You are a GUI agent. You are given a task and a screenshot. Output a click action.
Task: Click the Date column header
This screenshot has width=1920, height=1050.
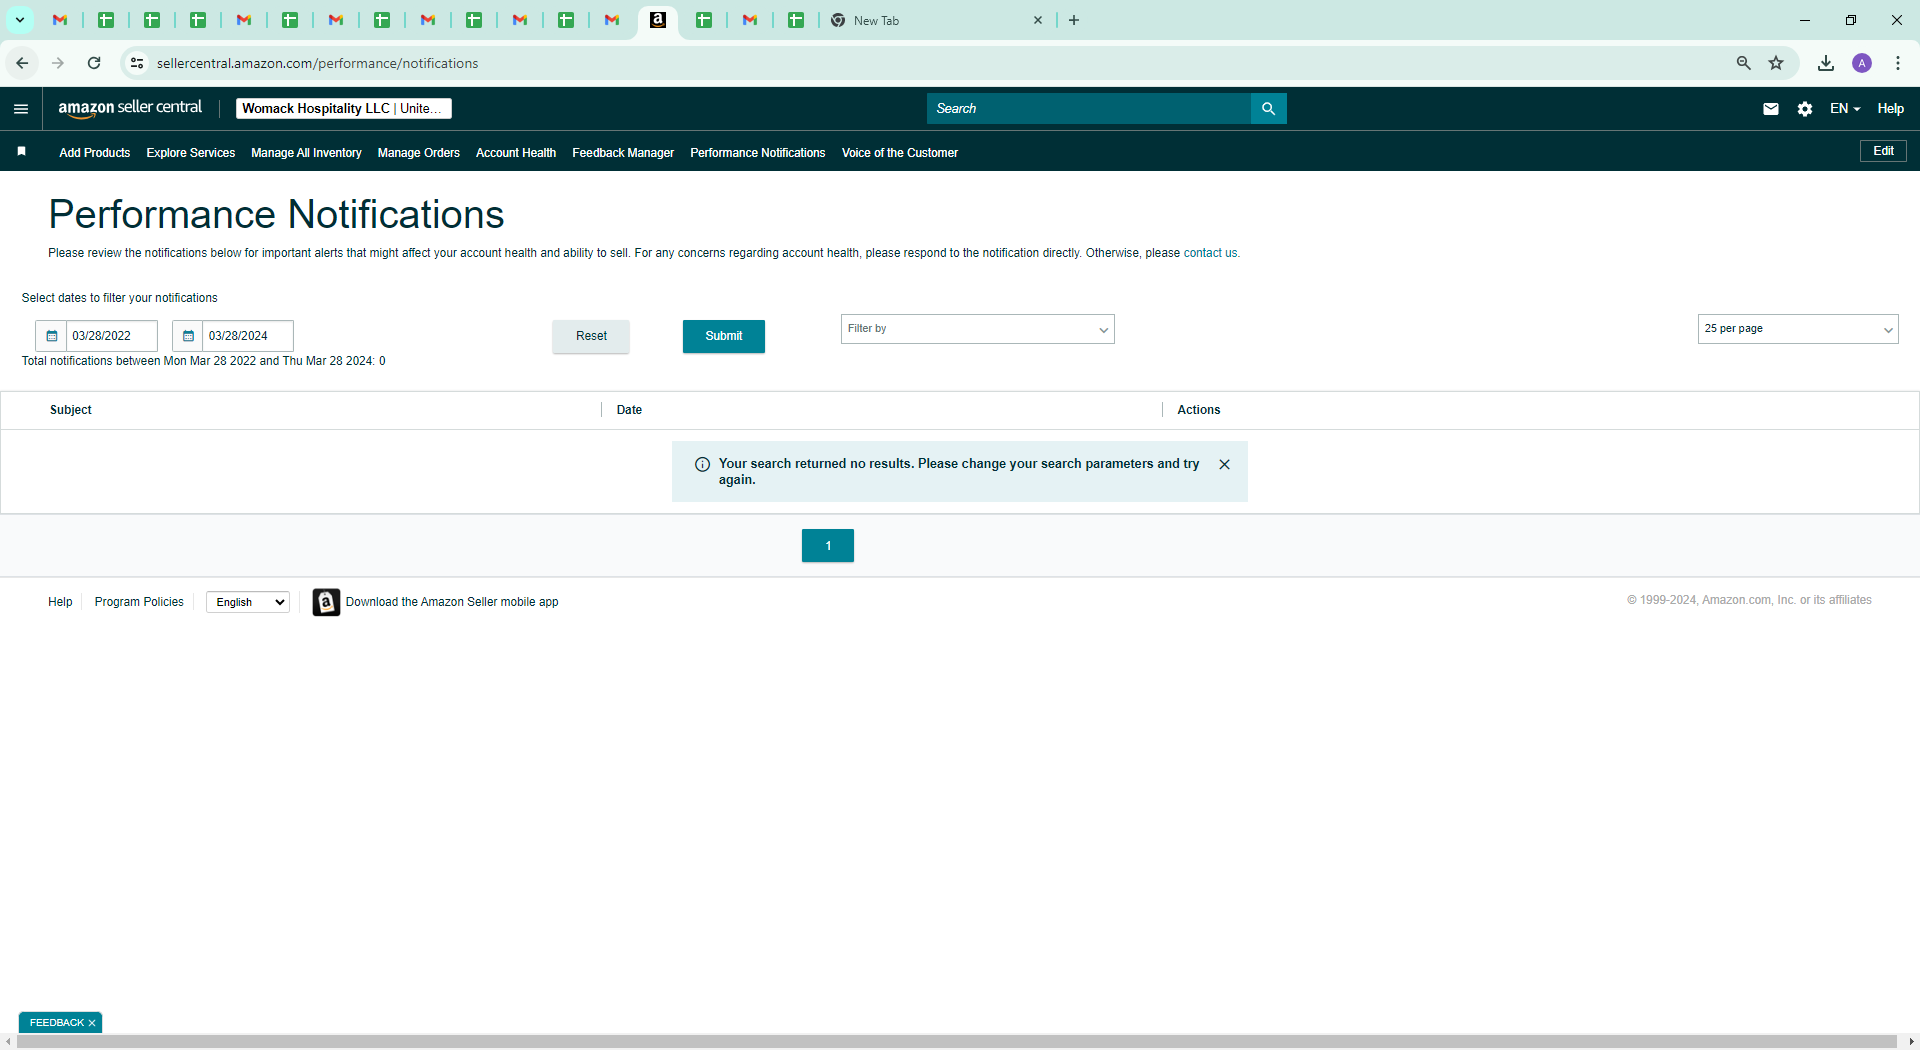click(x=629, y=410)
